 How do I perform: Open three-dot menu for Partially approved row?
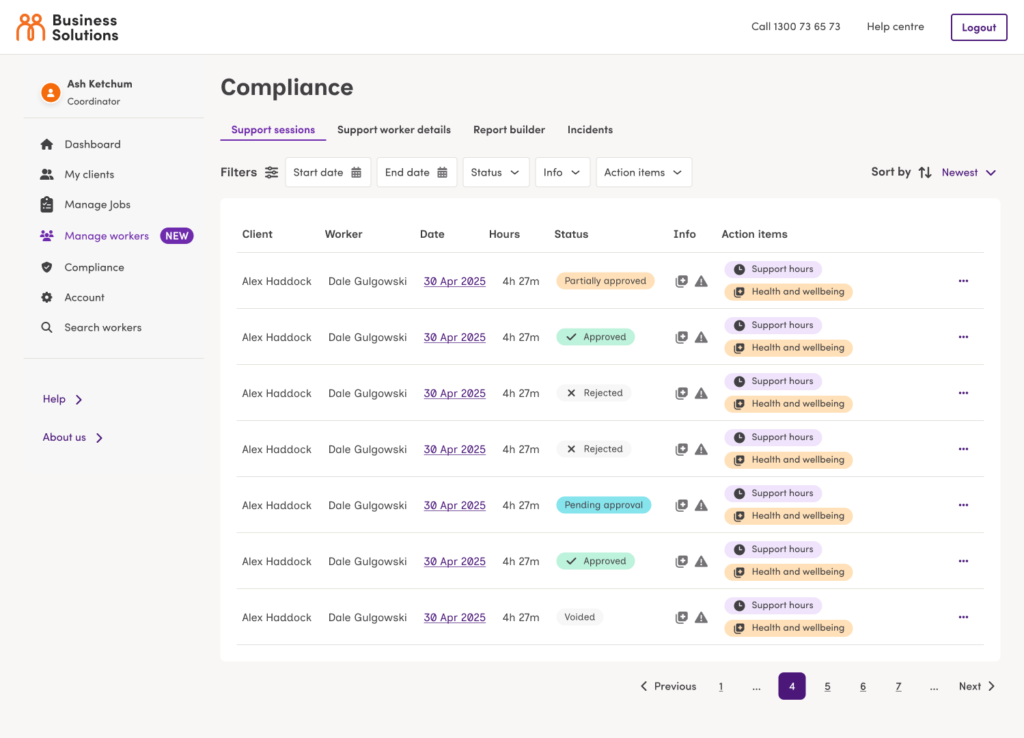963,282
